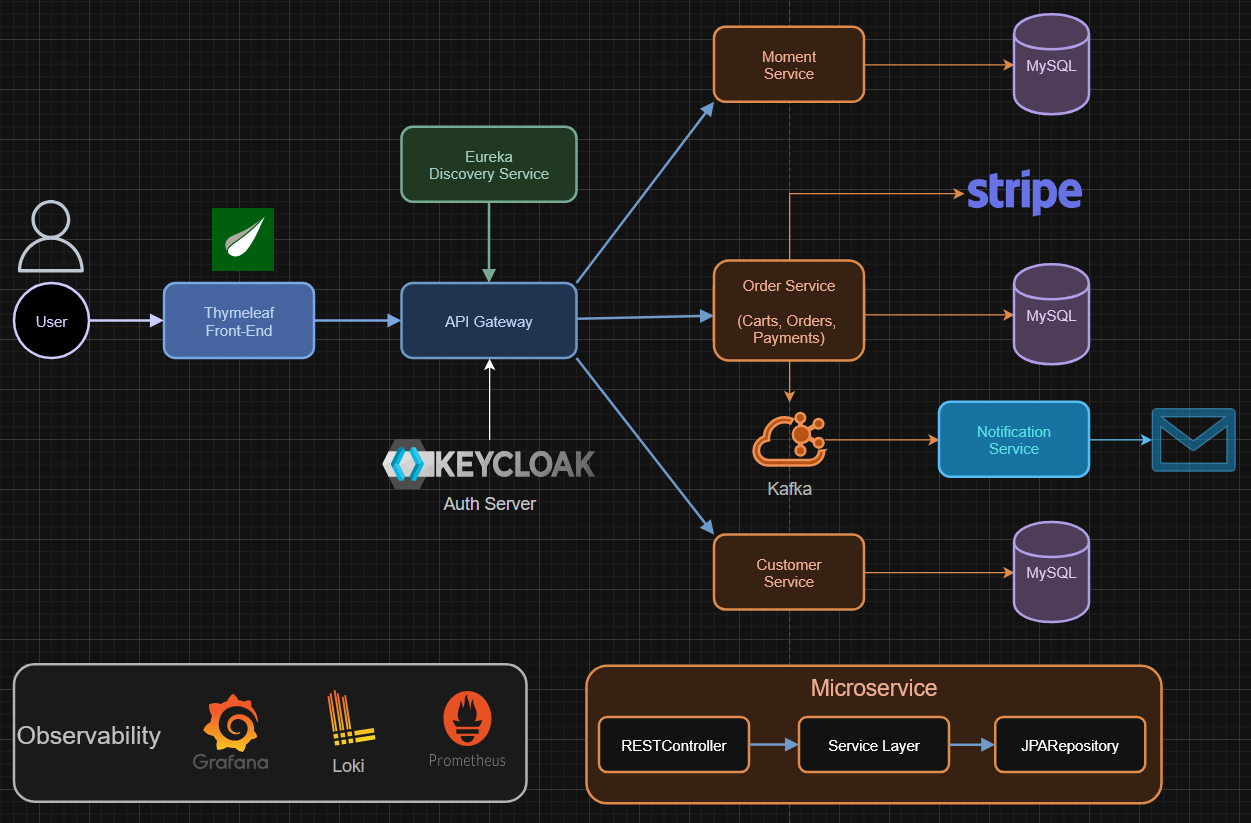This screenshot has height=823, width=1251.
Task: Select the API Gateway box
Action: pos(489,320)
